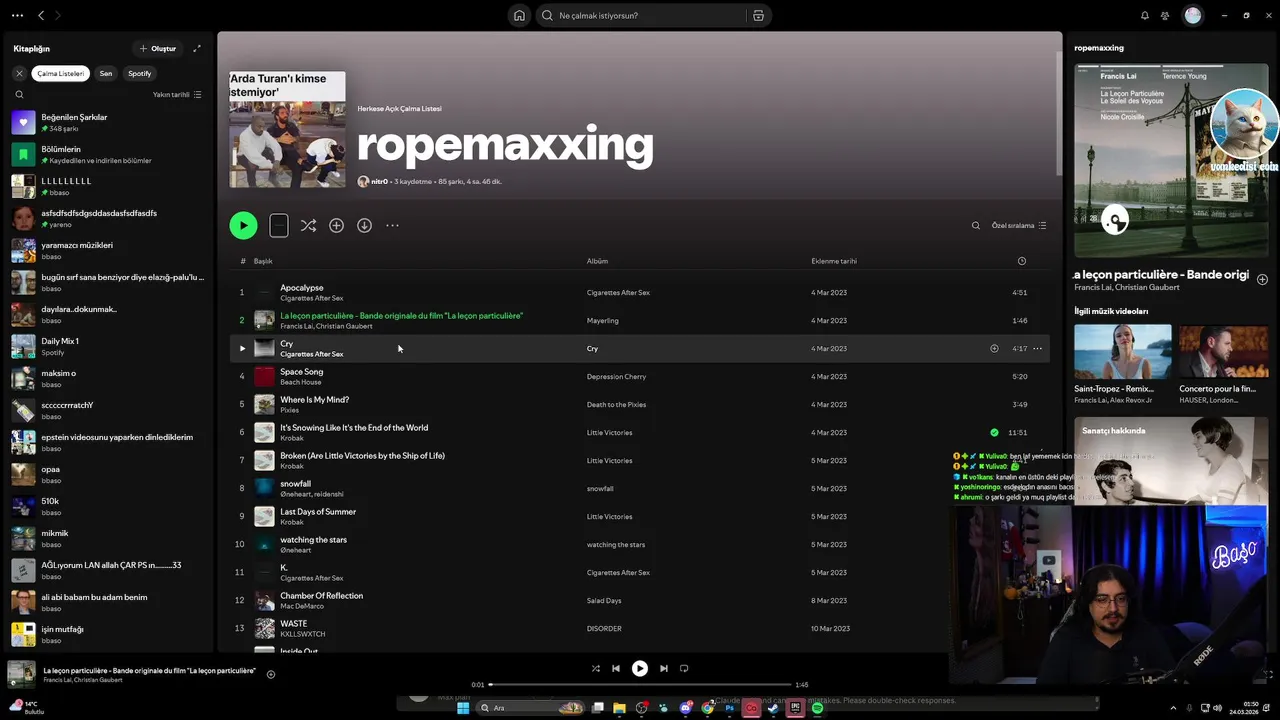Open the Death to the Pixies album link
The width and height of the screenshot is (1280, 720).
pyautogui.click(x=616, y=404)
